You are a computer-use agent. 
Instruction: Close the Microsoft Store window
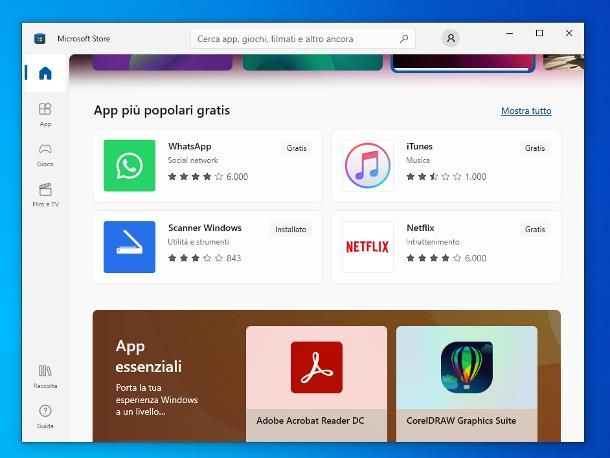tap(569, 33)
